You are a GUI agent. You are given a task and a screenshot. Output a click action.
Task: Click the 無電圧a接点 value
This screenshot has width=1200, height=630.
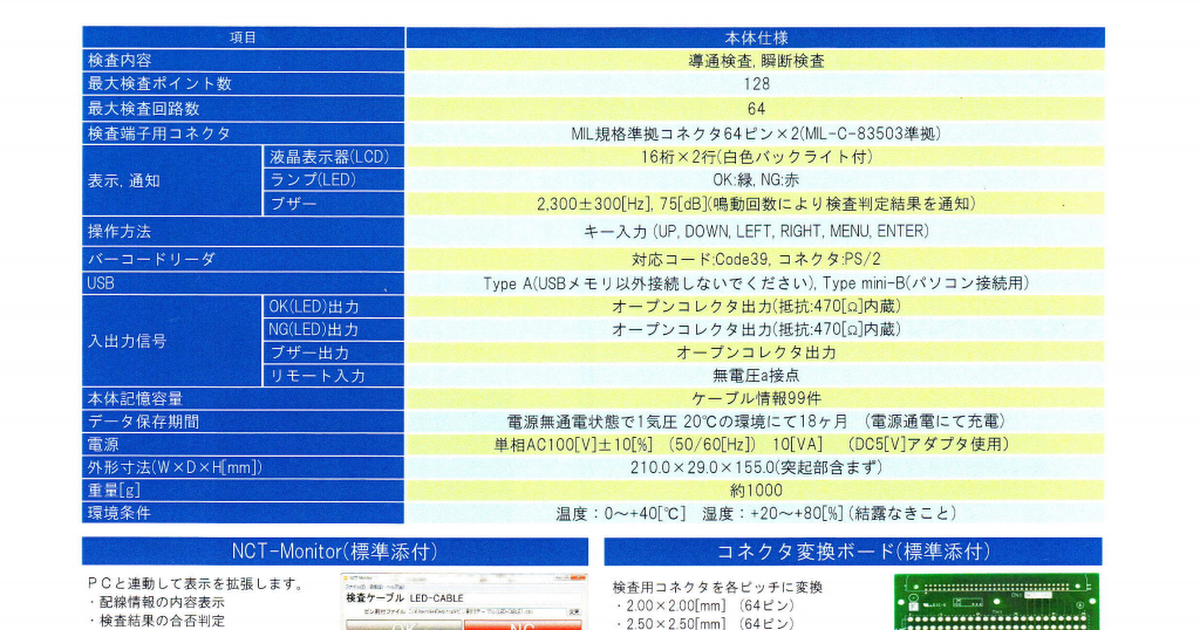pos(756,376)
